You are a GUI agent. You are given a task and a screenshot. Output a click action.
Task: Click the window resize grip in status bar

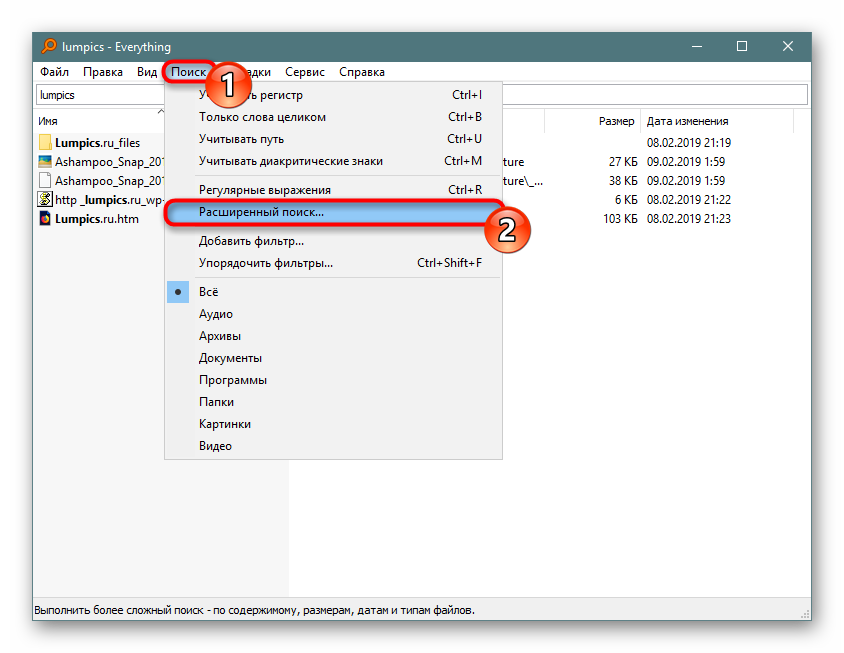point(805,614)
